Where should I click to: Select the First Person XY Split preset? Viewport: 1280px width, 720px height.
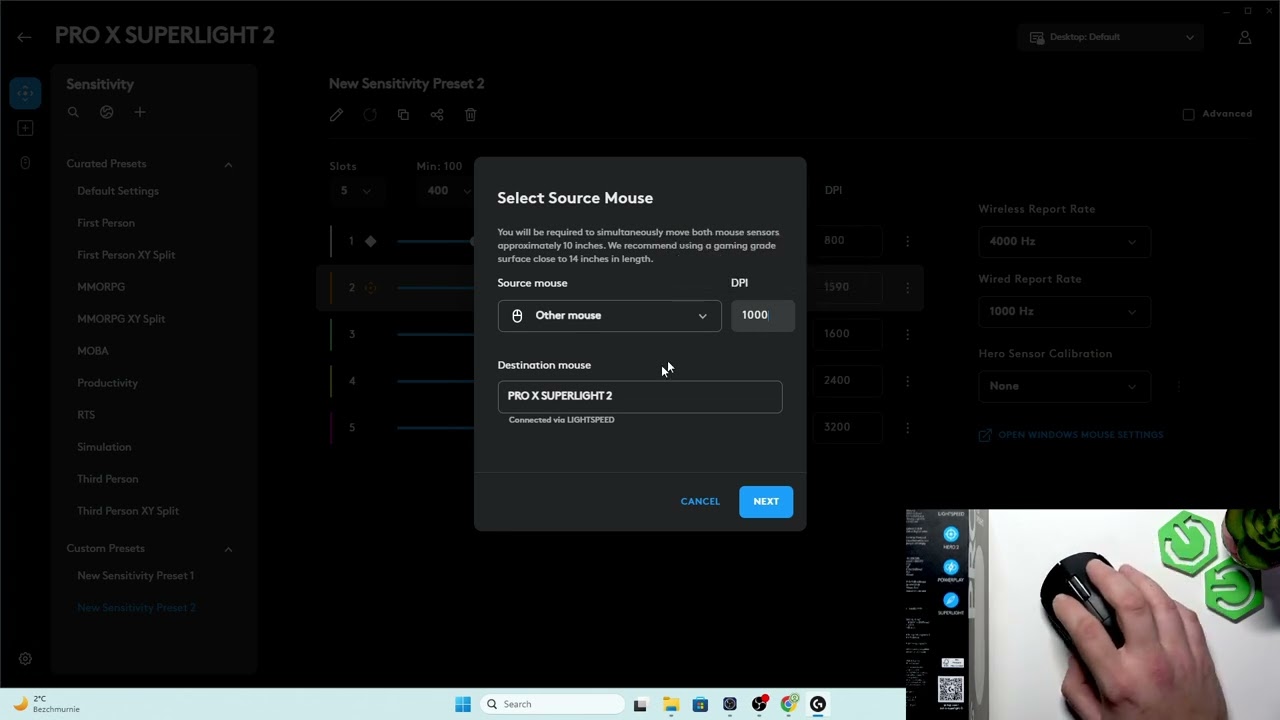click(x=126, y=255)
